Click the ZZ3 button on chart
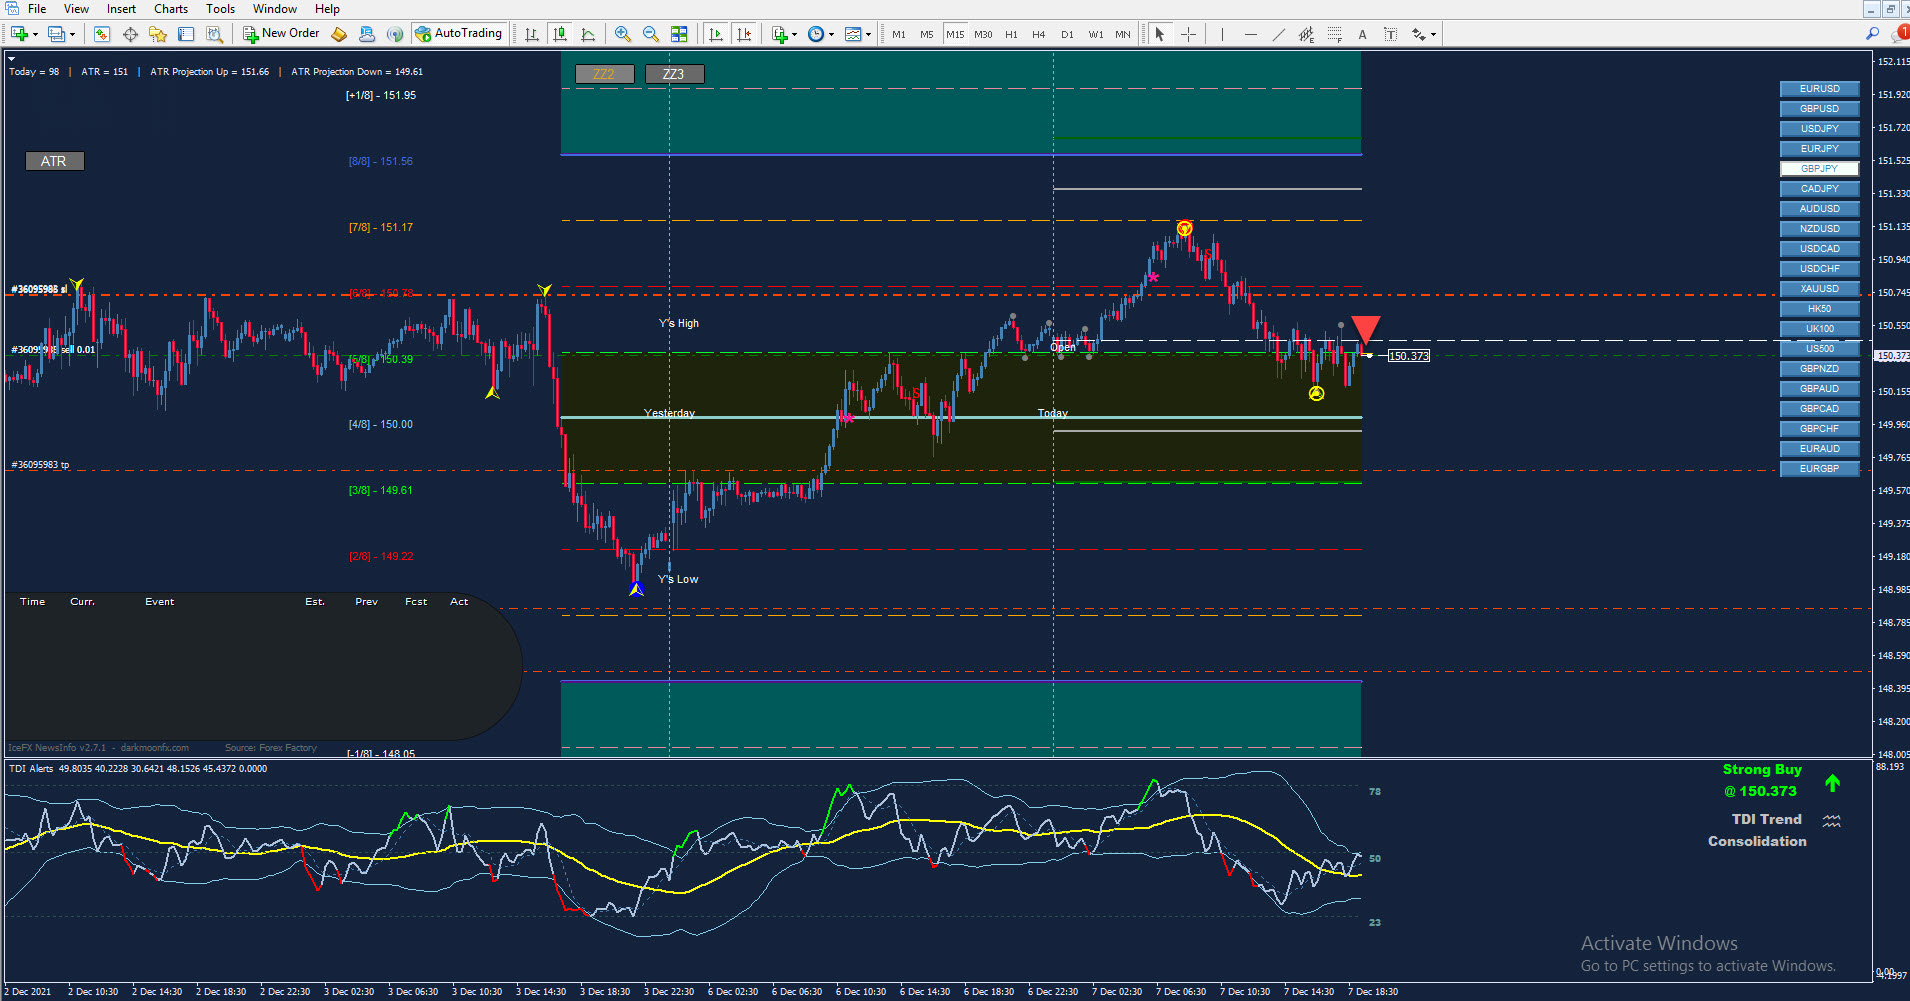Viewport: 1910px width, 1001px height. (x=674, y=74)
